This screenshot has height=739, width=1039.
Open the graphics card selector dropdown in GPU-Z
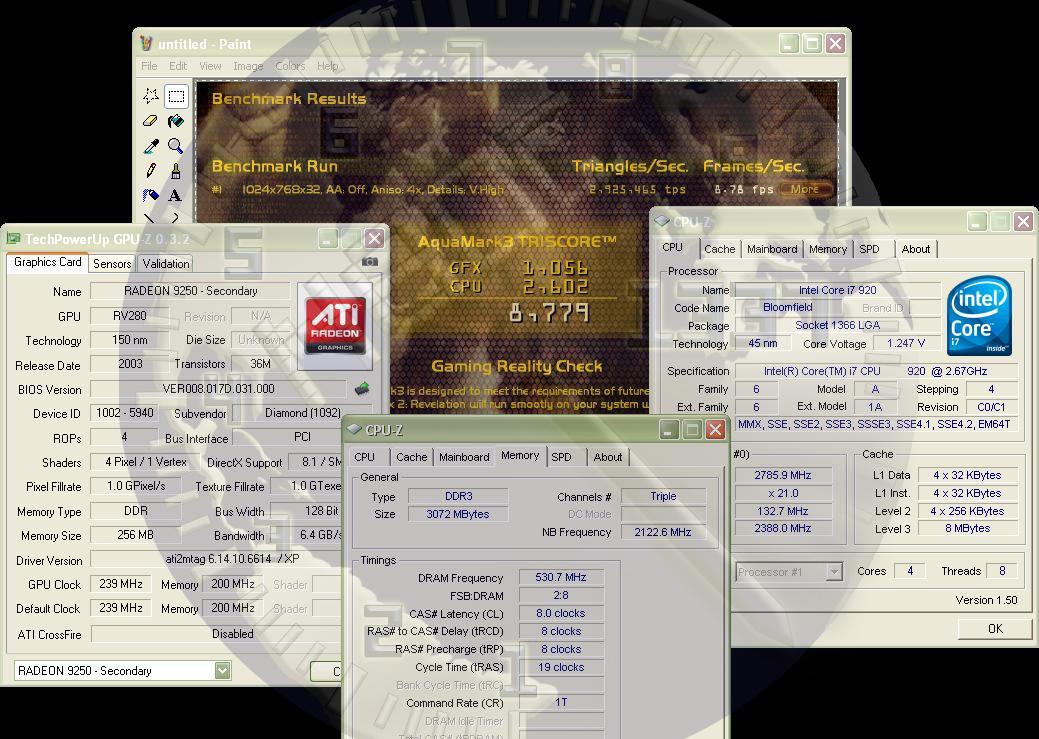click(x=223, y=671)
